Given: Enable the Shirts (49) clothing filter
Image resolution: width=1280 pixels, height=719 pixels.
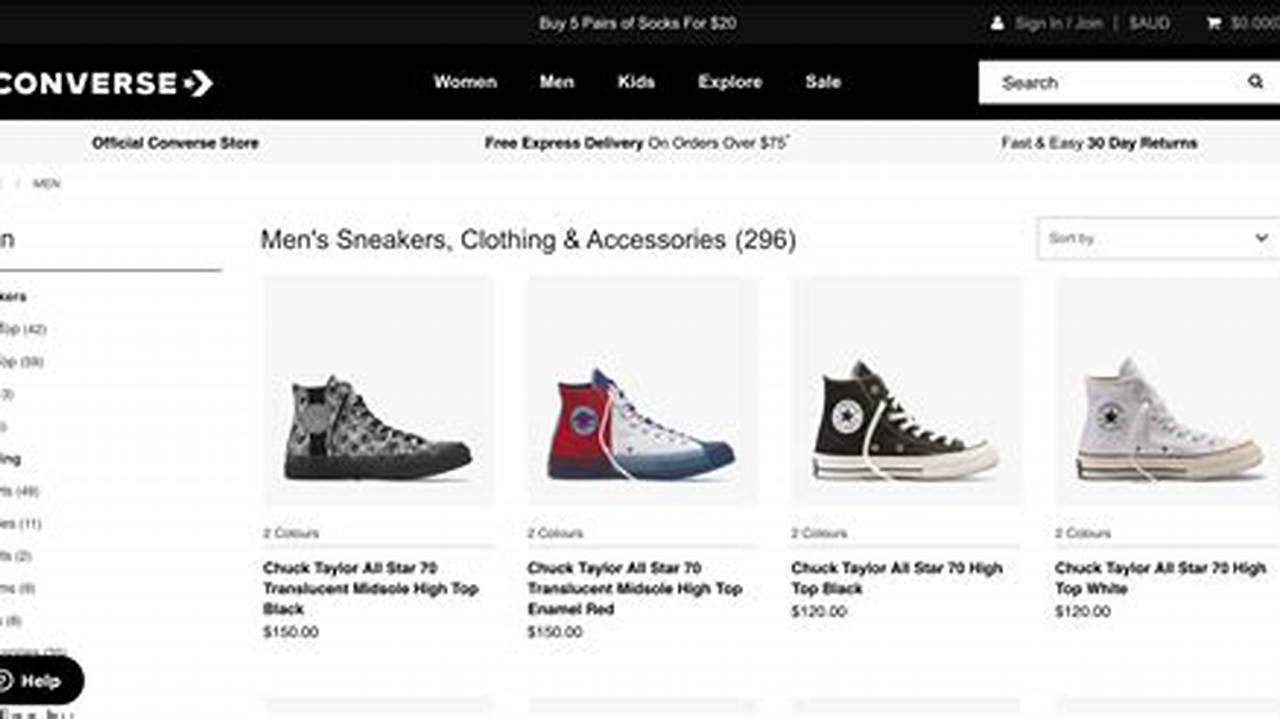Looking at the screenshot, I should [x=20, y=490].
